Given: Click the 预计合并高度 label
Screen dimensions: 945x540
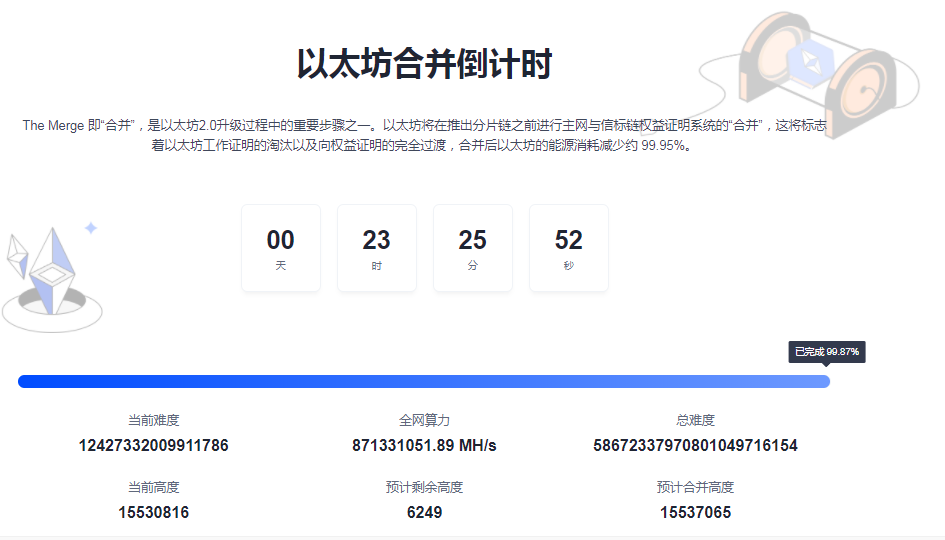Looking at the screenshot, I should (695, 487).
